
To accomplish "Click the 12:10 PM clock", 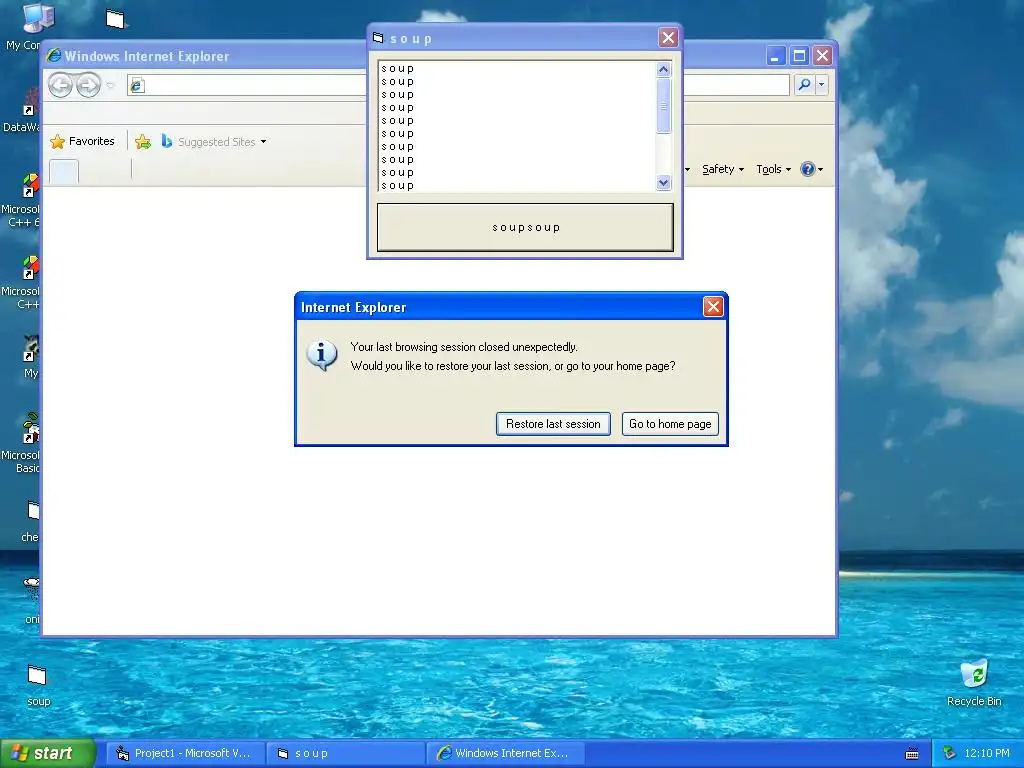I will pos(987,753).
